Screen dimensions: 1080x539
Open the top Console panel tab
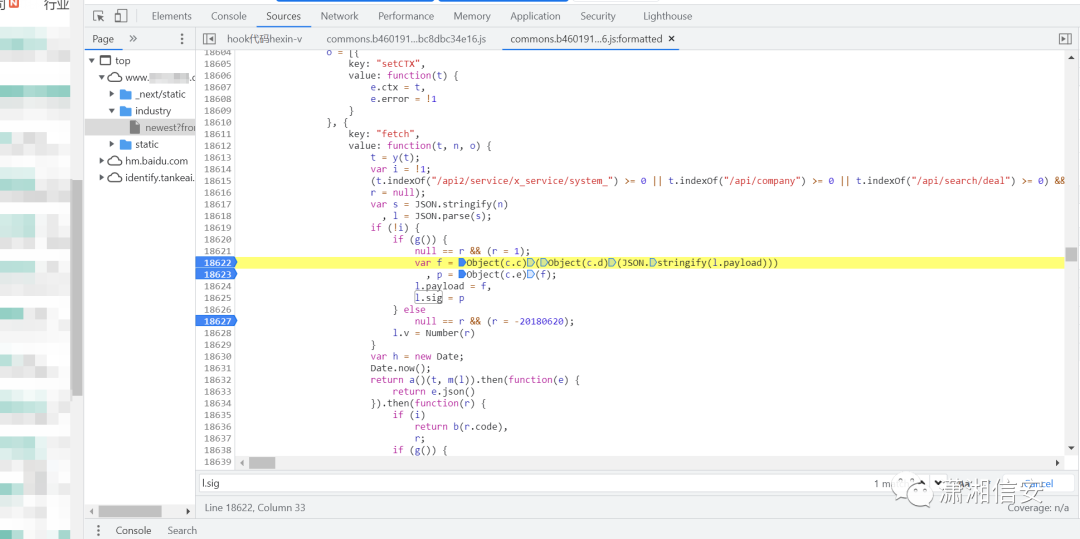point(229,16)
